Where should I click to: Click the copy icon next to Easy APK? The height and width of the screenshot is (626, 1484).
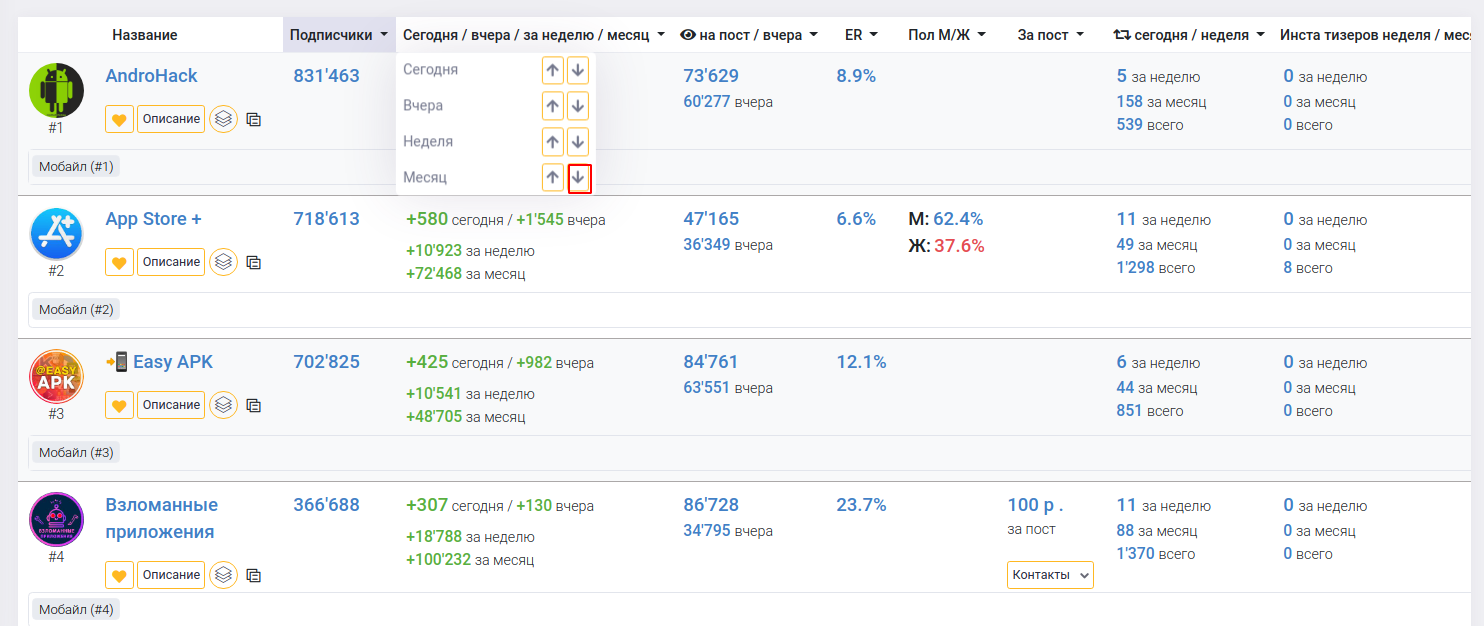point(254,405)
